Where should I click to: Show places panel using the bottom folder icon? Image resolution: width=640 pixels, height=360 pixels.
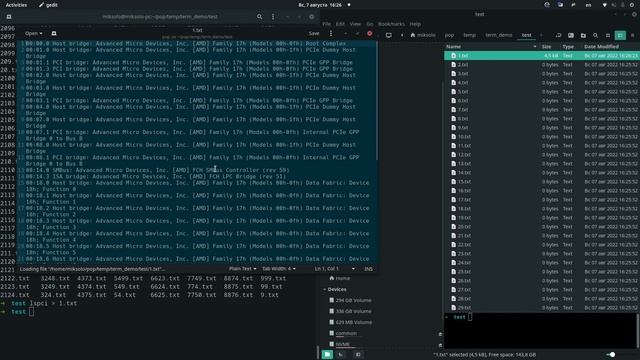[327, 354]
